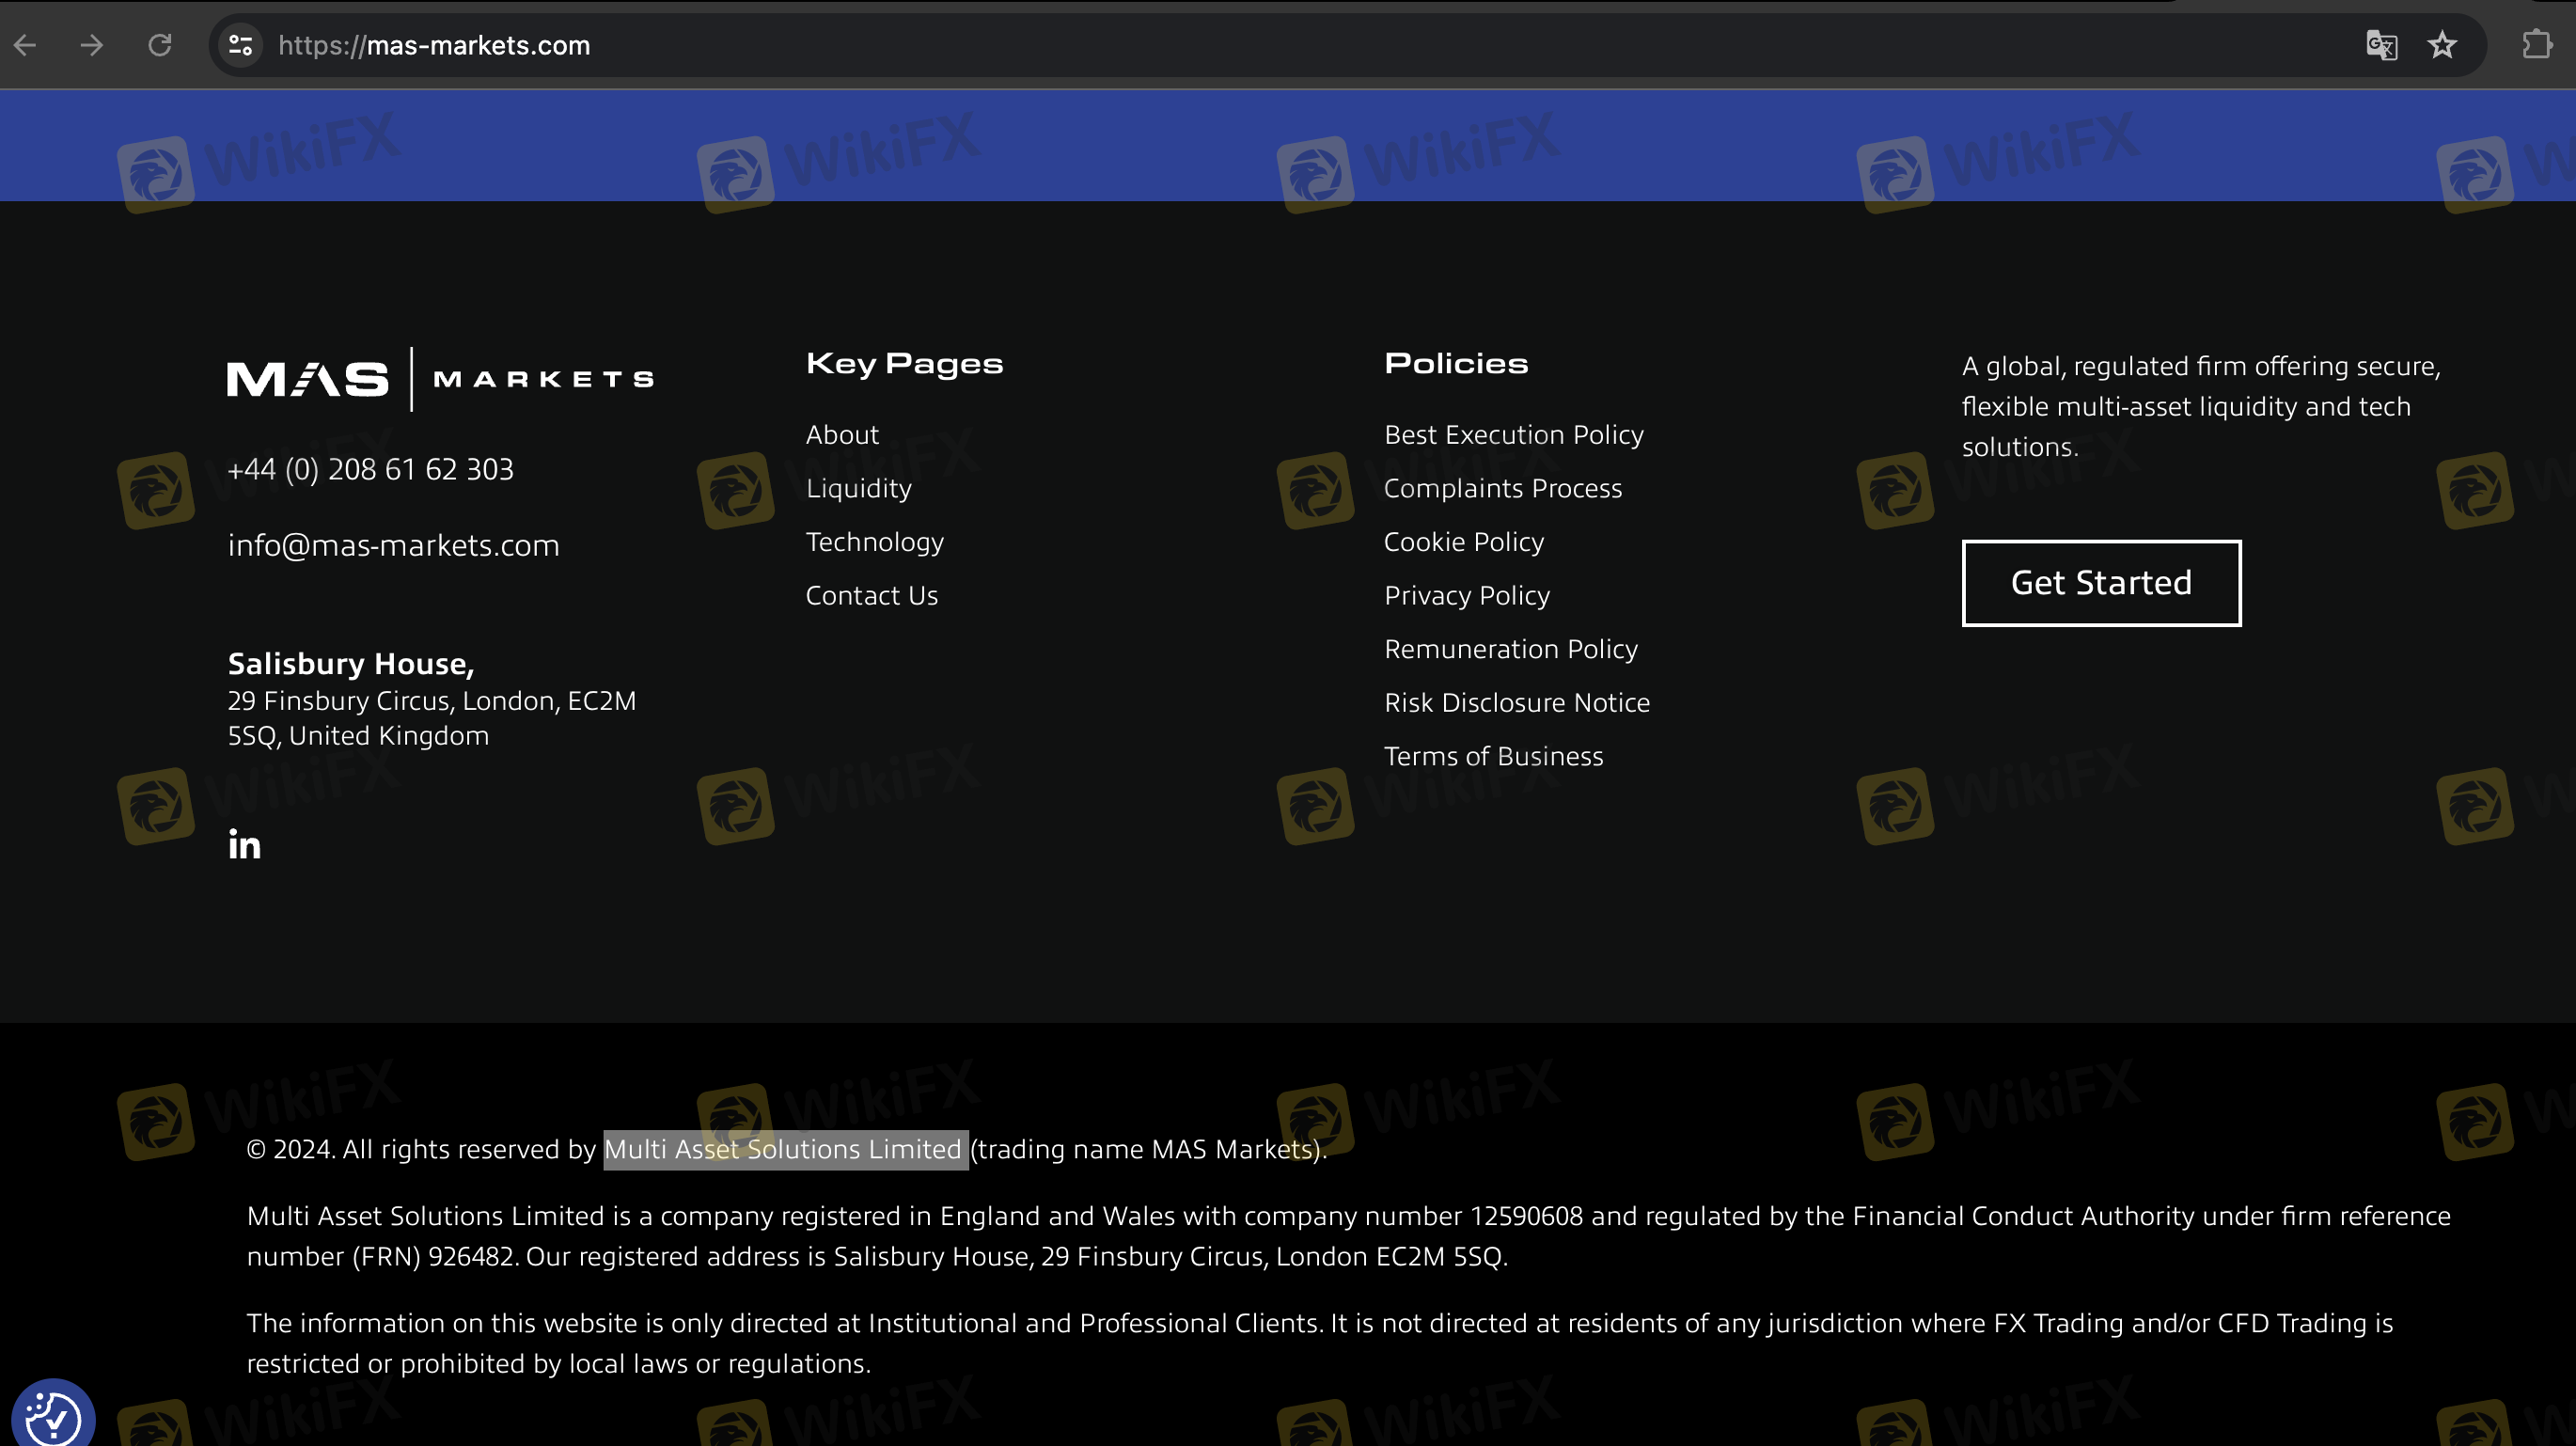Image resolution: width=2576 pixels, height=1446 pixels.
Task: Open Contact Us page
Action: tap(871, 595)
